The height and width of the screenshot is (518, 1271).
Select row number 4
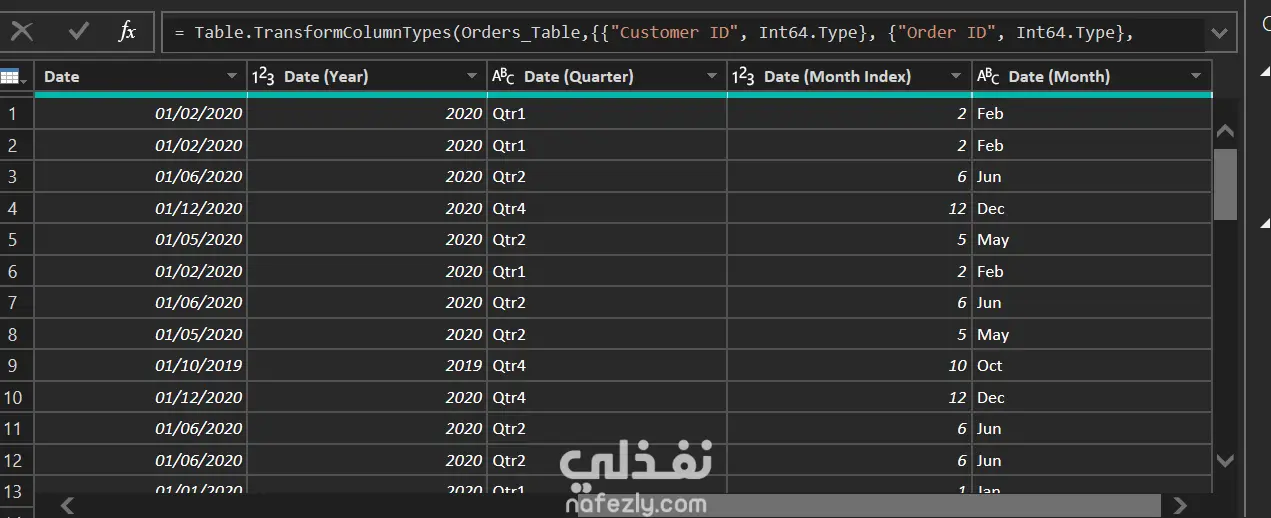(14, 208)
